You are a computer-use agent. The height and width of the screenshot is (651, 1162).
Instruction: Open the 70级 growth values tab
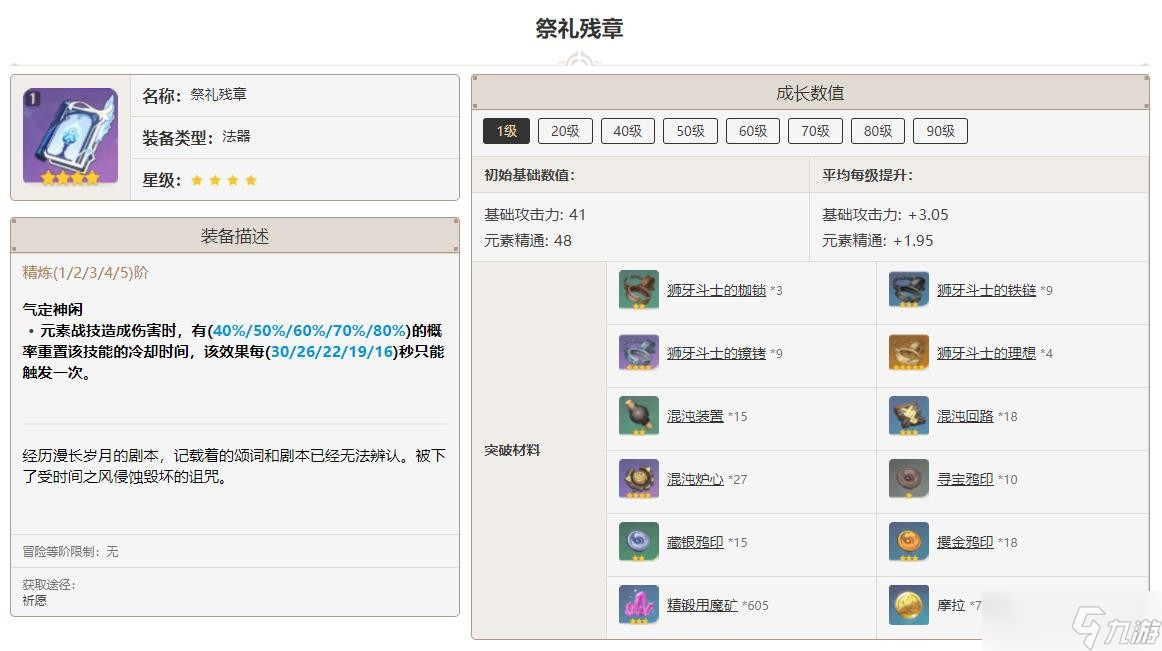click(x=815, y=131)
